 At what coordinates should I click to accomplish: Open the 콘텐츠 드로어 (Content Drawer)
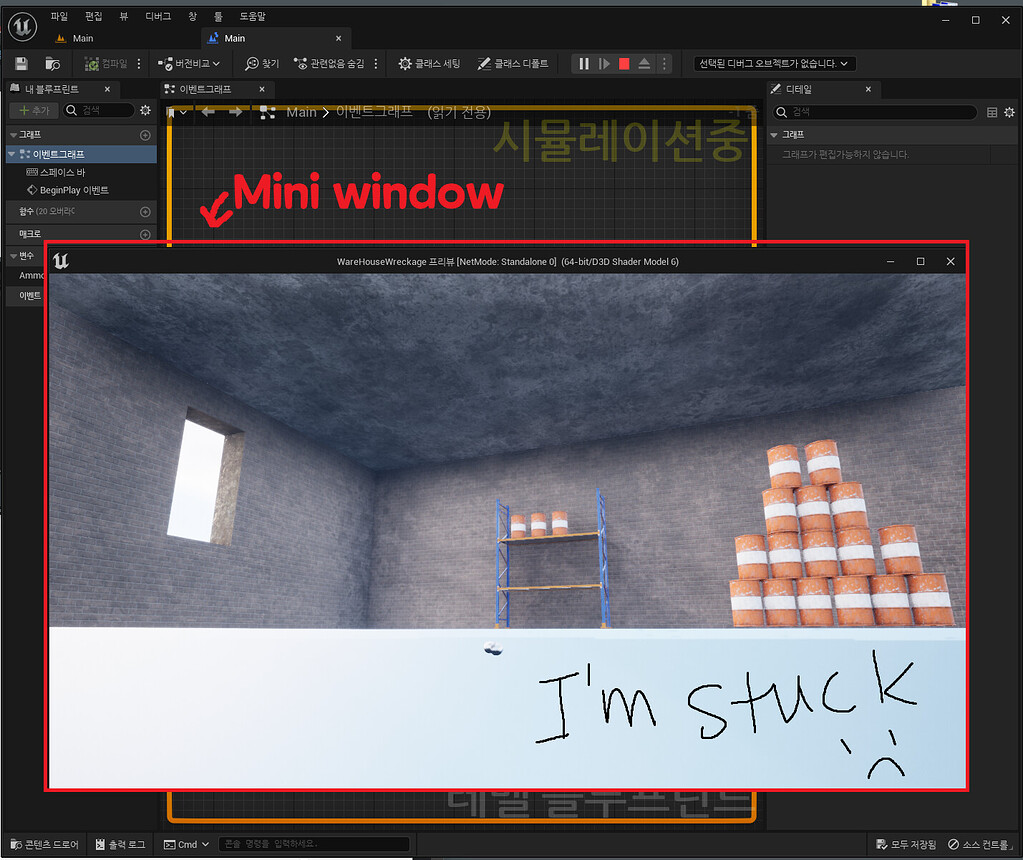click(44, 844)
